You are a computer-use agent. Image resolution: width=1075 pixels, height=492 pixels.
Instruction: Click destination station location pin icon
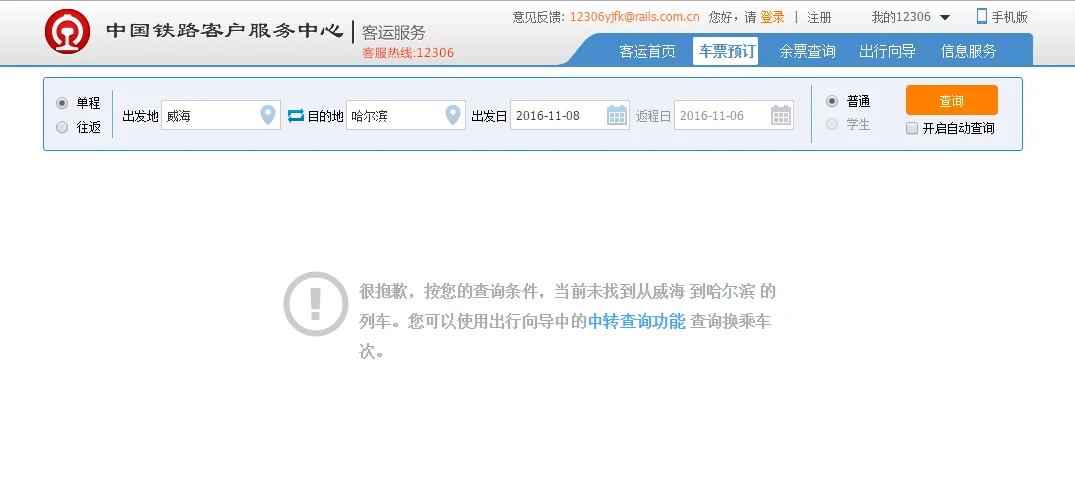[x=452, y=115]
